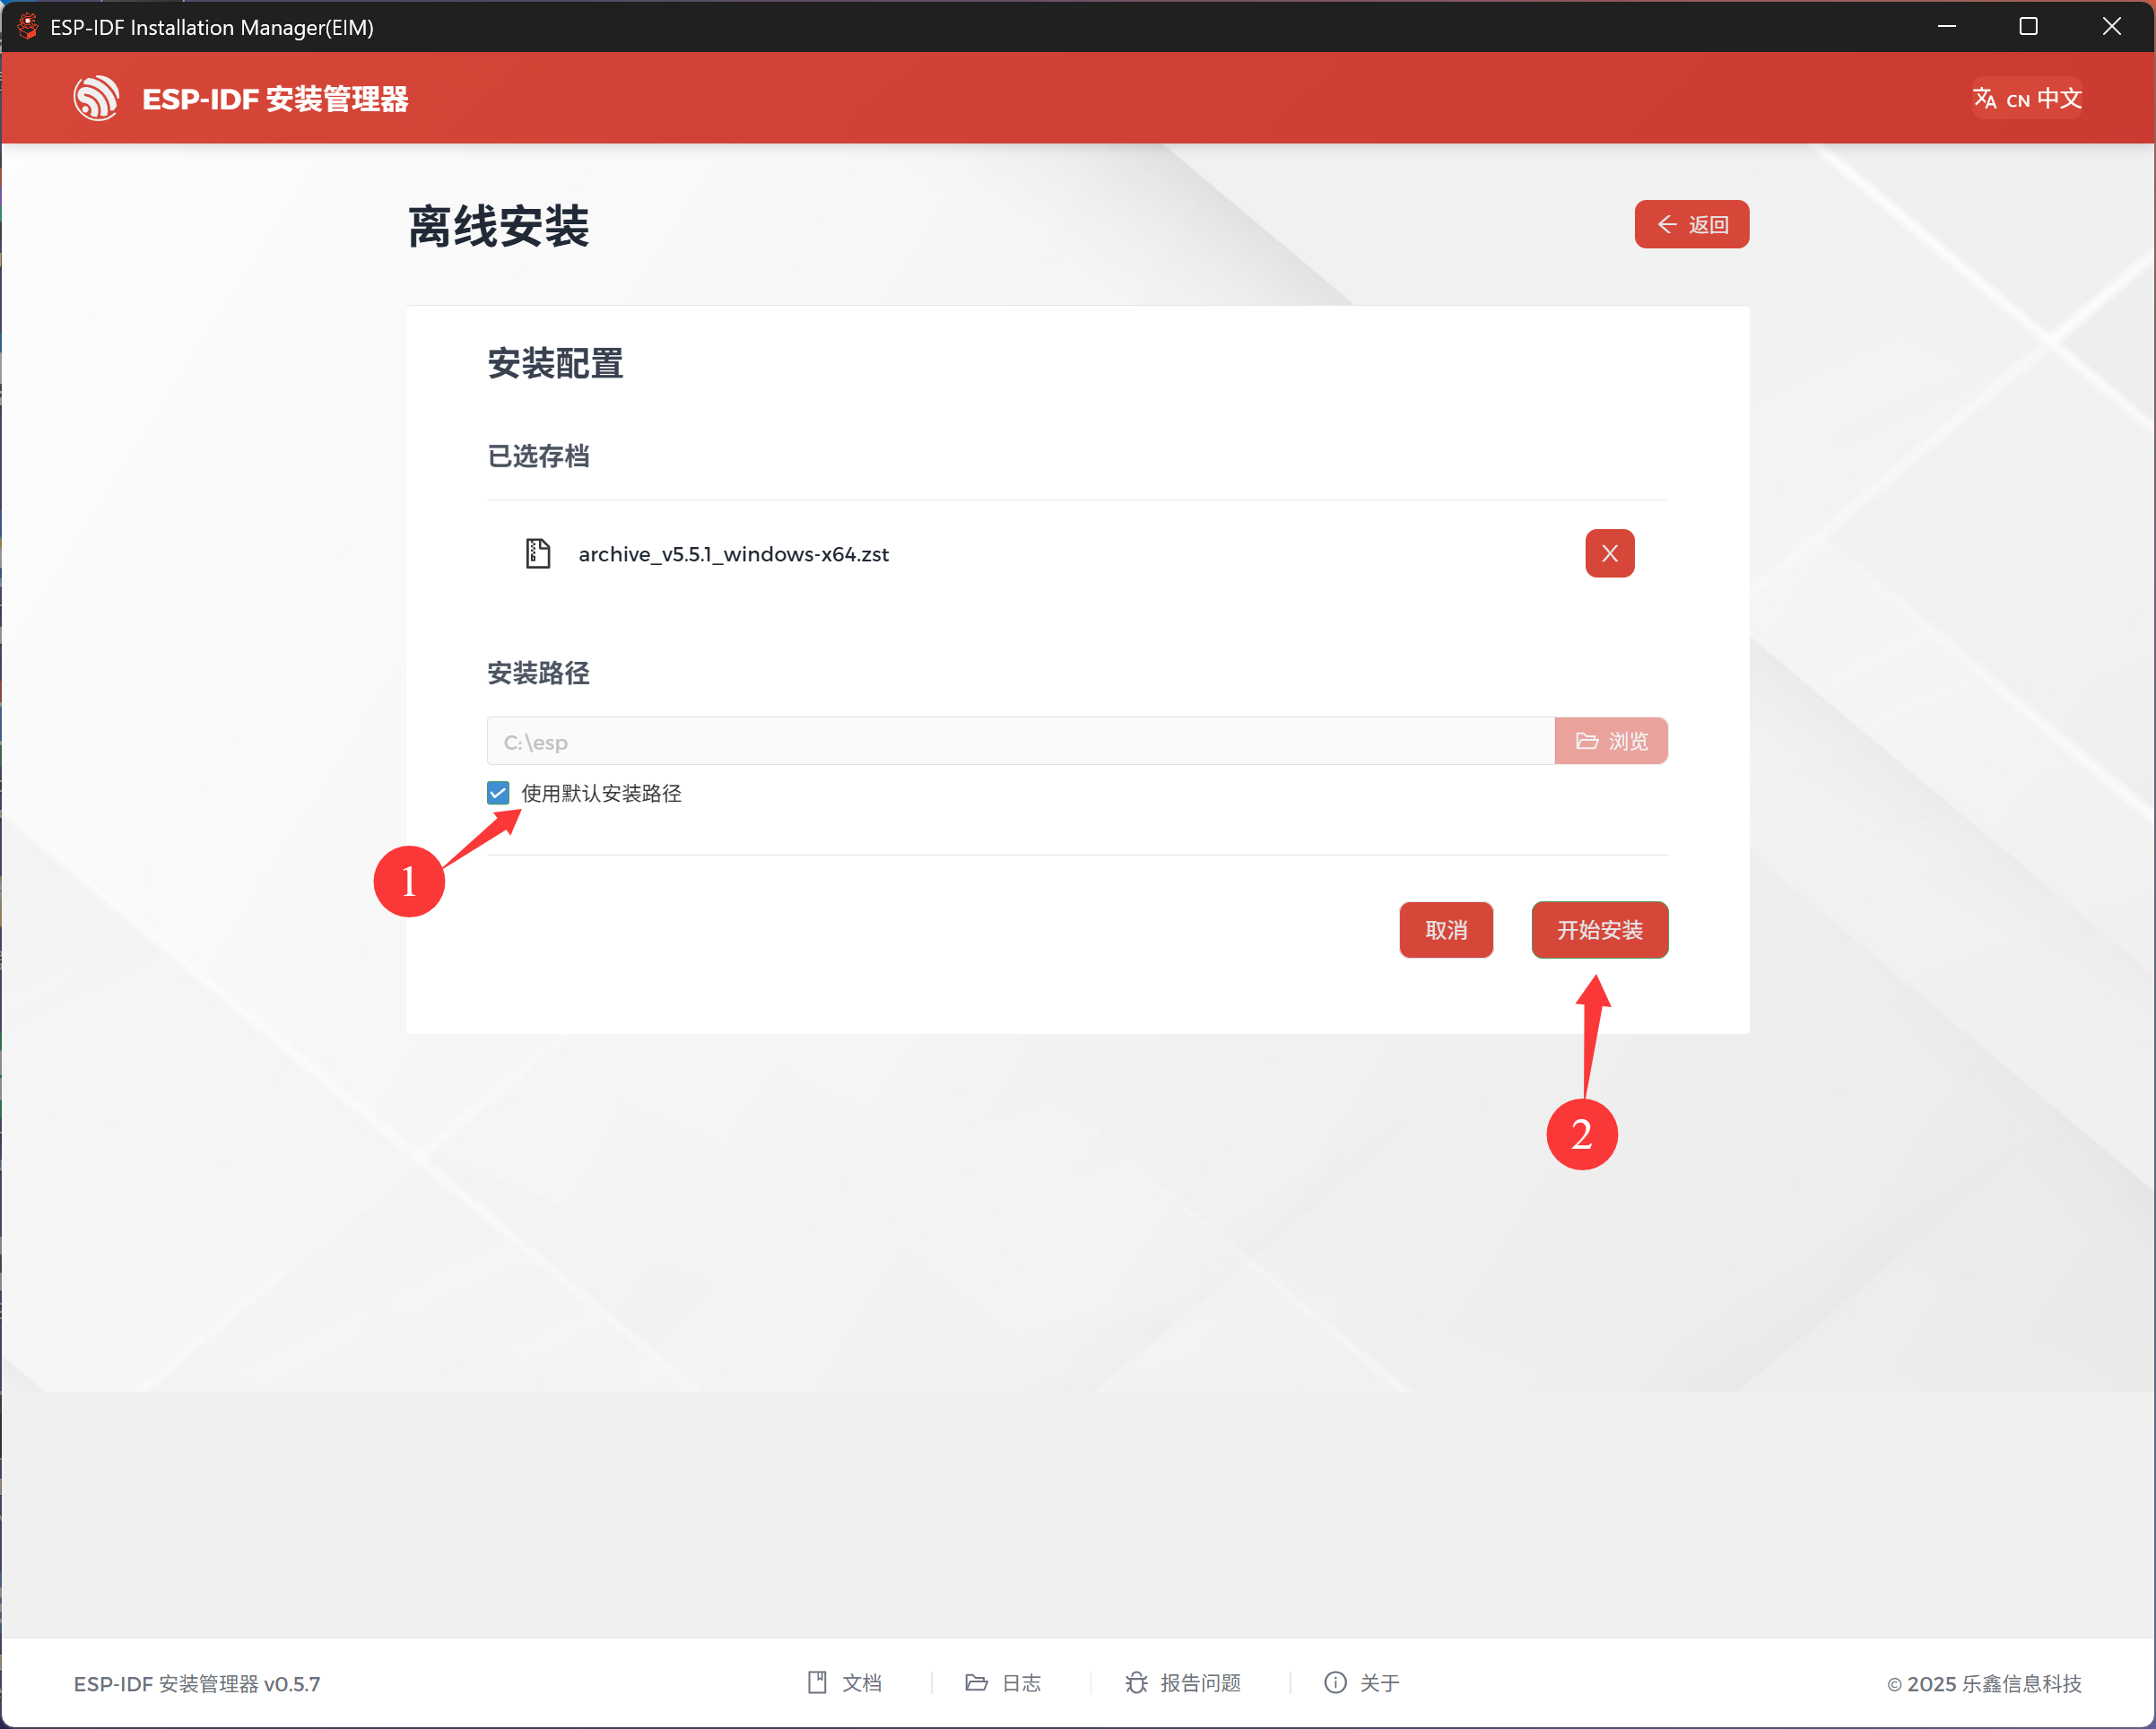Click the 安装配置 section heading

(555, 364)
